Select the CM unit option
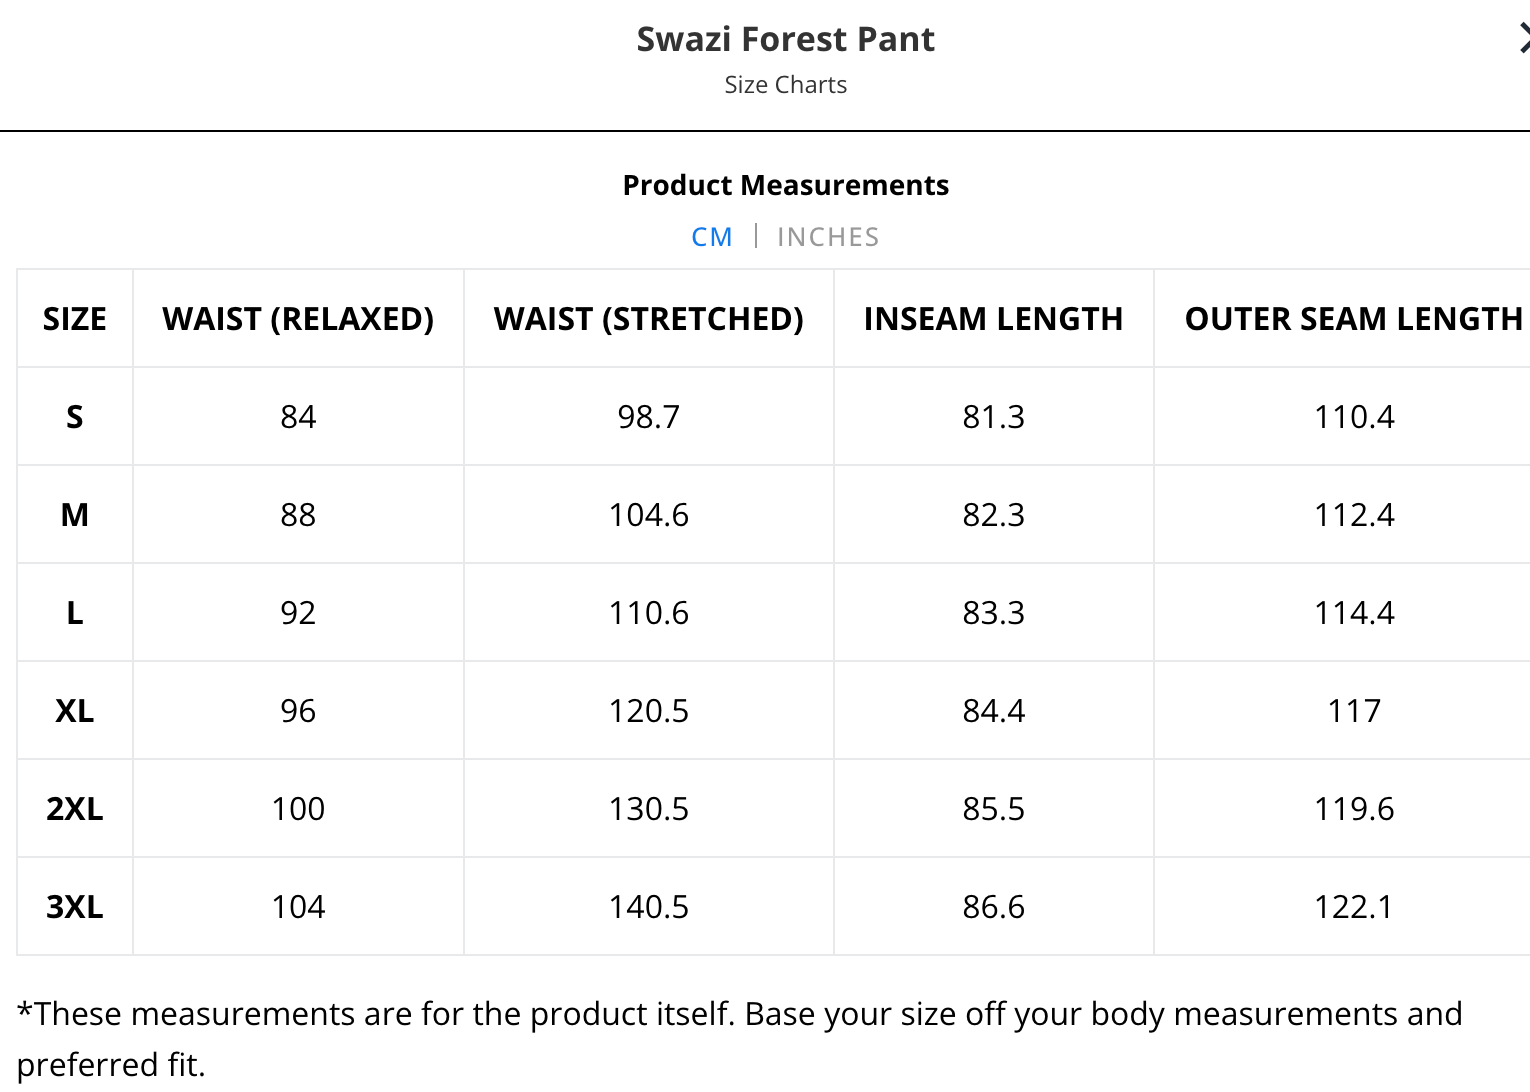1530x1092 pixels. click(712, 237)
